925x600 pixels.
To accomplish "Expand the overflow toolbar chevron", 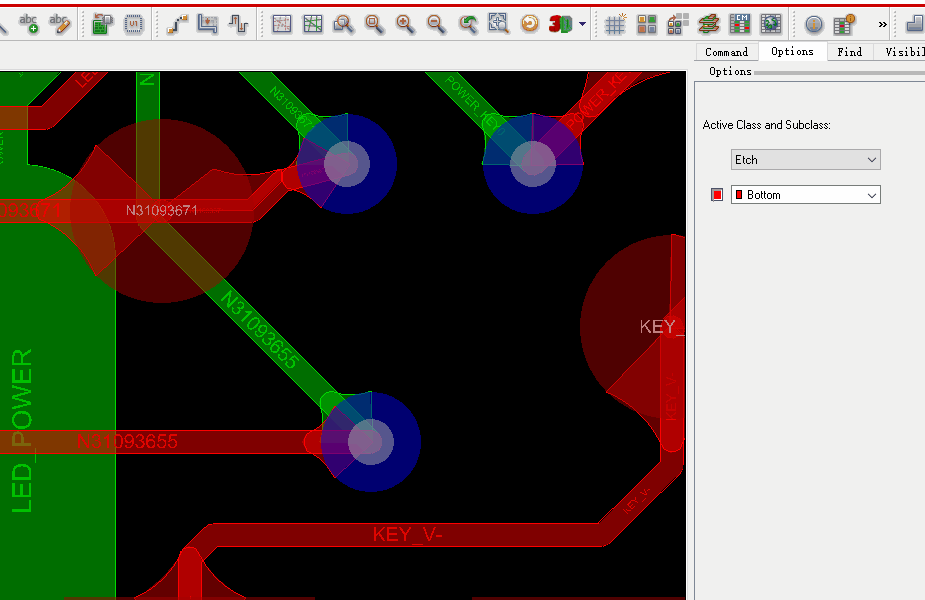I will click(x=881, y=23).
